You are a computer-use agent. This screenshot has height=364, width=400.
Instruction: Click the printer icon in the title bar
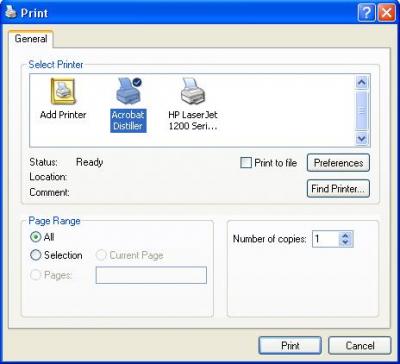click(11, 12)
